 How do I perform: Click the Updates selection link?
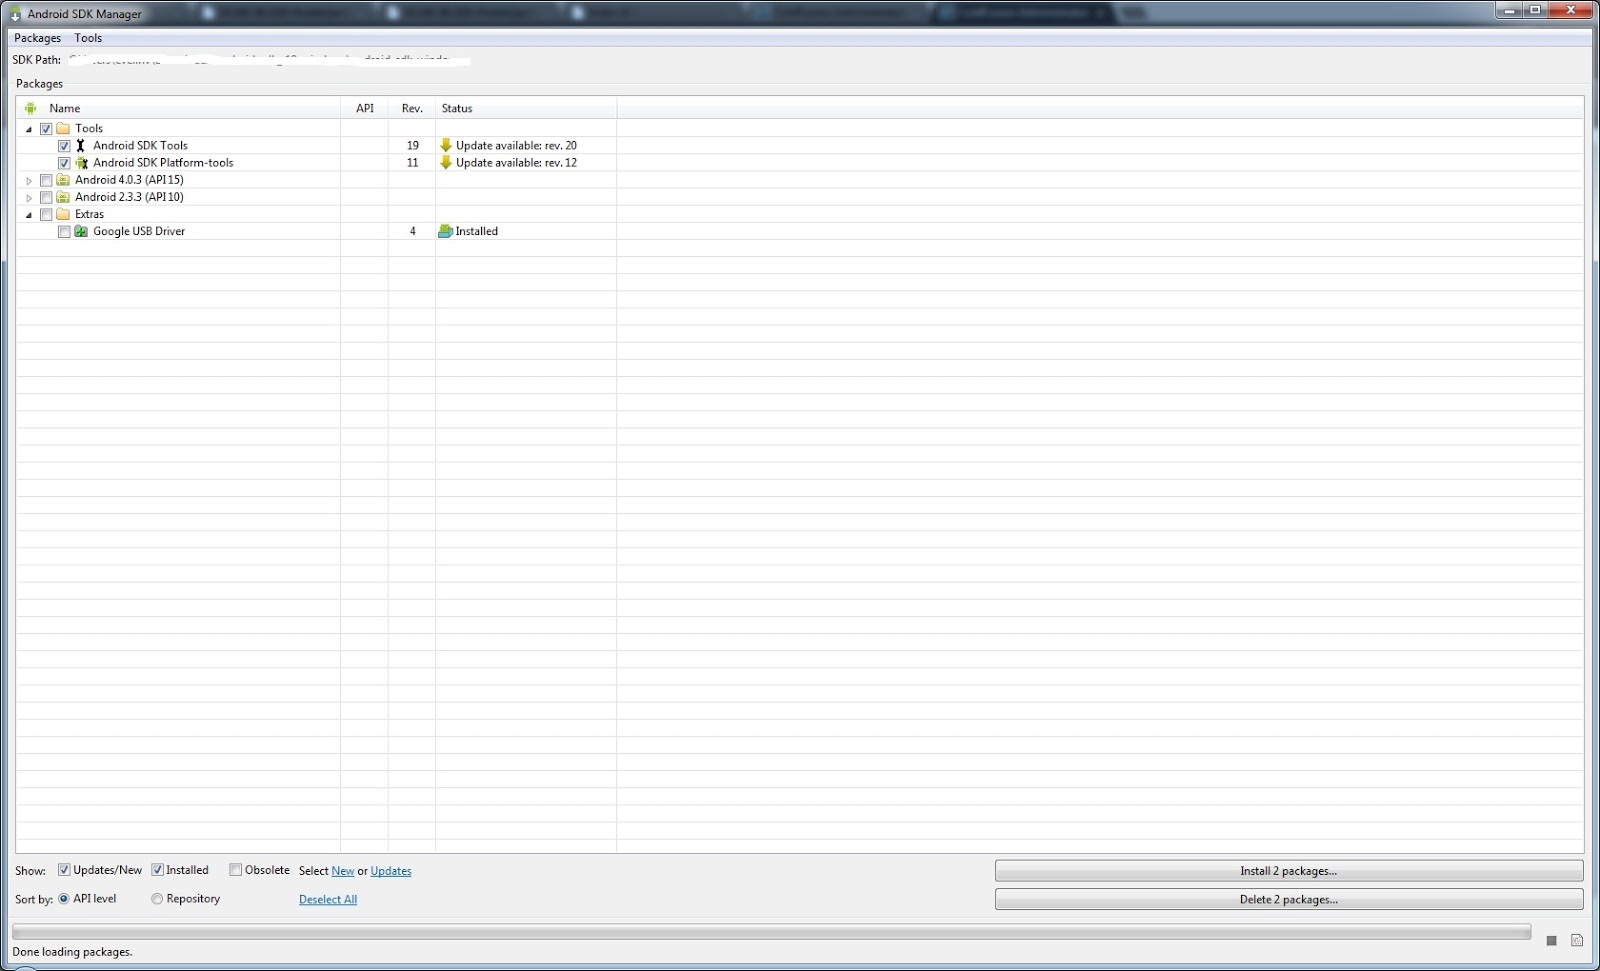pos(391,871)
